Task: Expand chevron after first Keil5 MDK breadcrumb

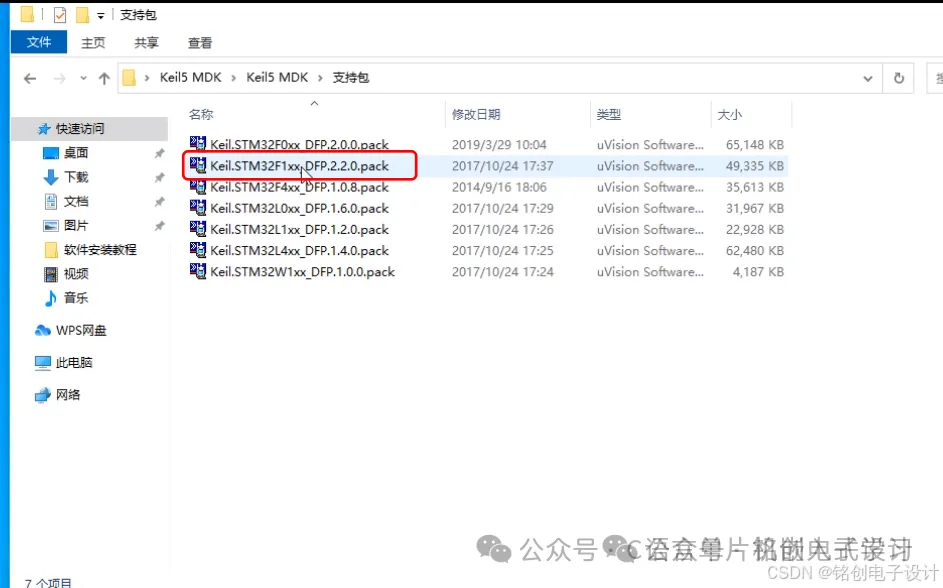Action: 233,78
